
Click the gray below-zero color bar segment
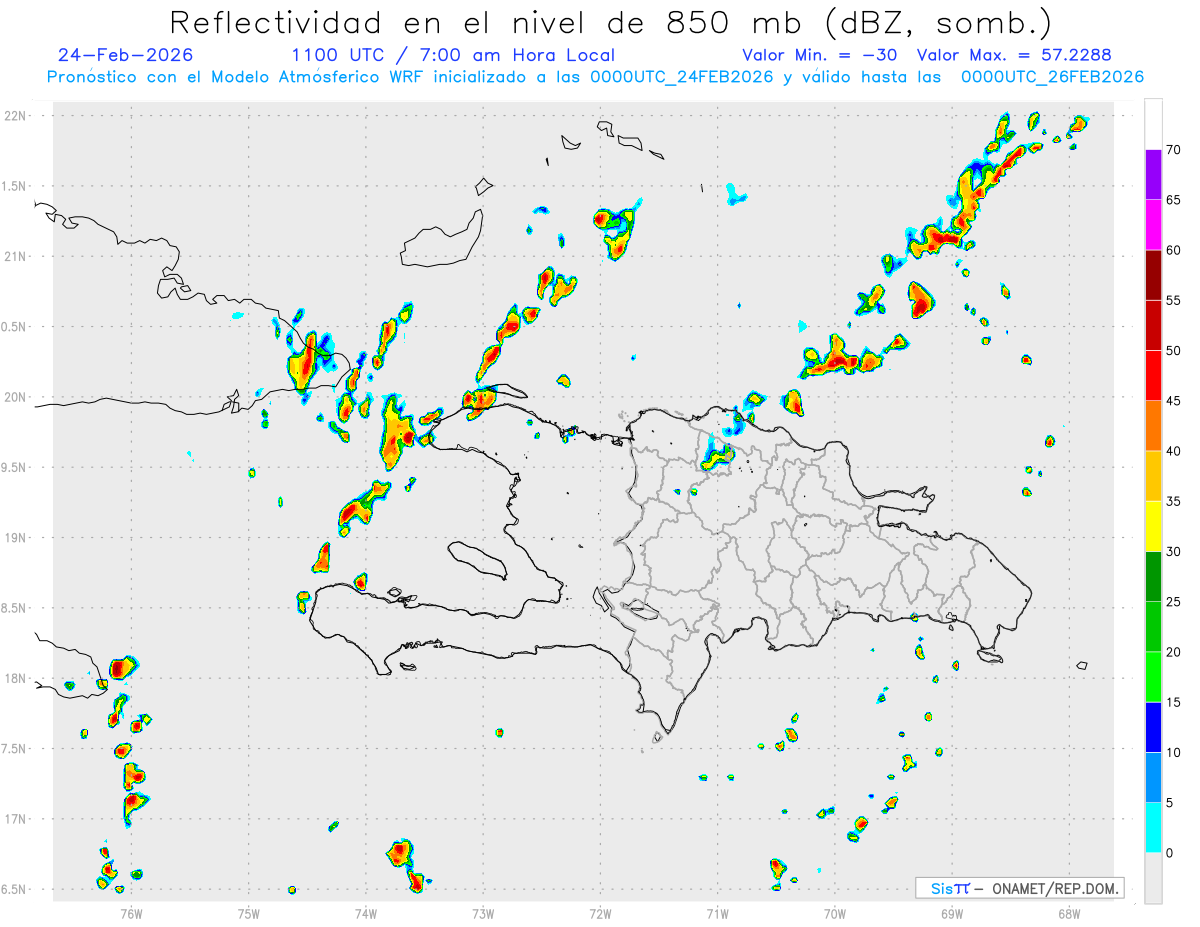1153,878
